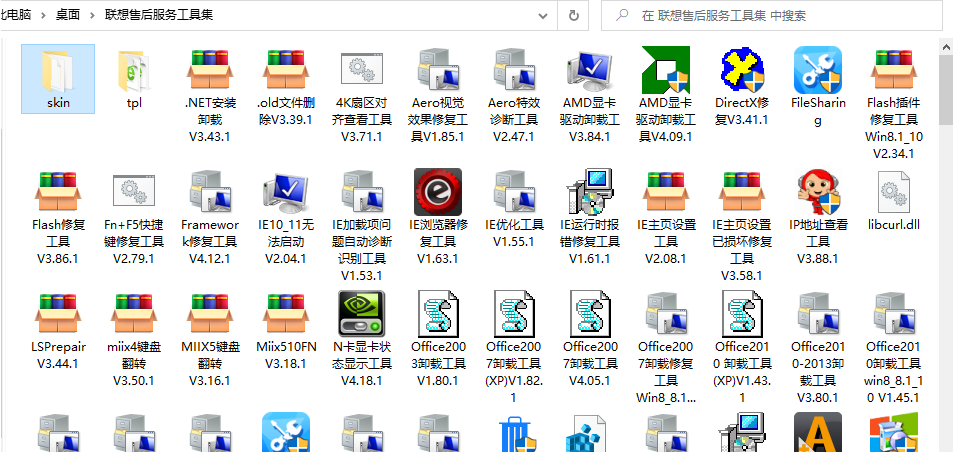
Task: Select Fn+F5快捷键修复工具 icon
Action: click(x=134, y=190)
